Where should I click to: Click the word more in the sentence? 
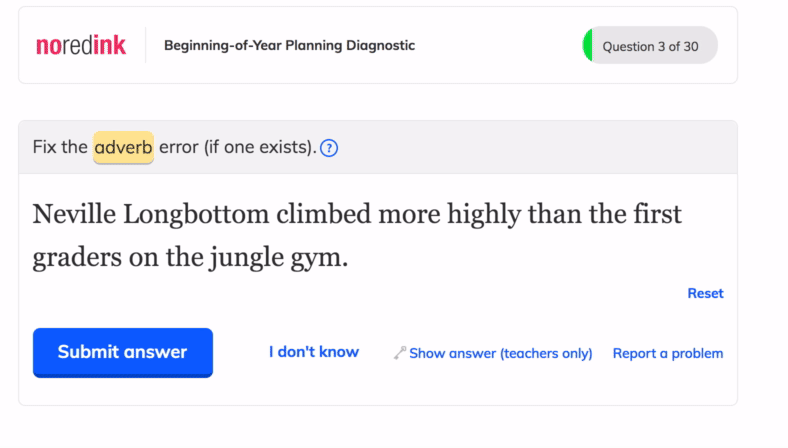pos(409,215)
